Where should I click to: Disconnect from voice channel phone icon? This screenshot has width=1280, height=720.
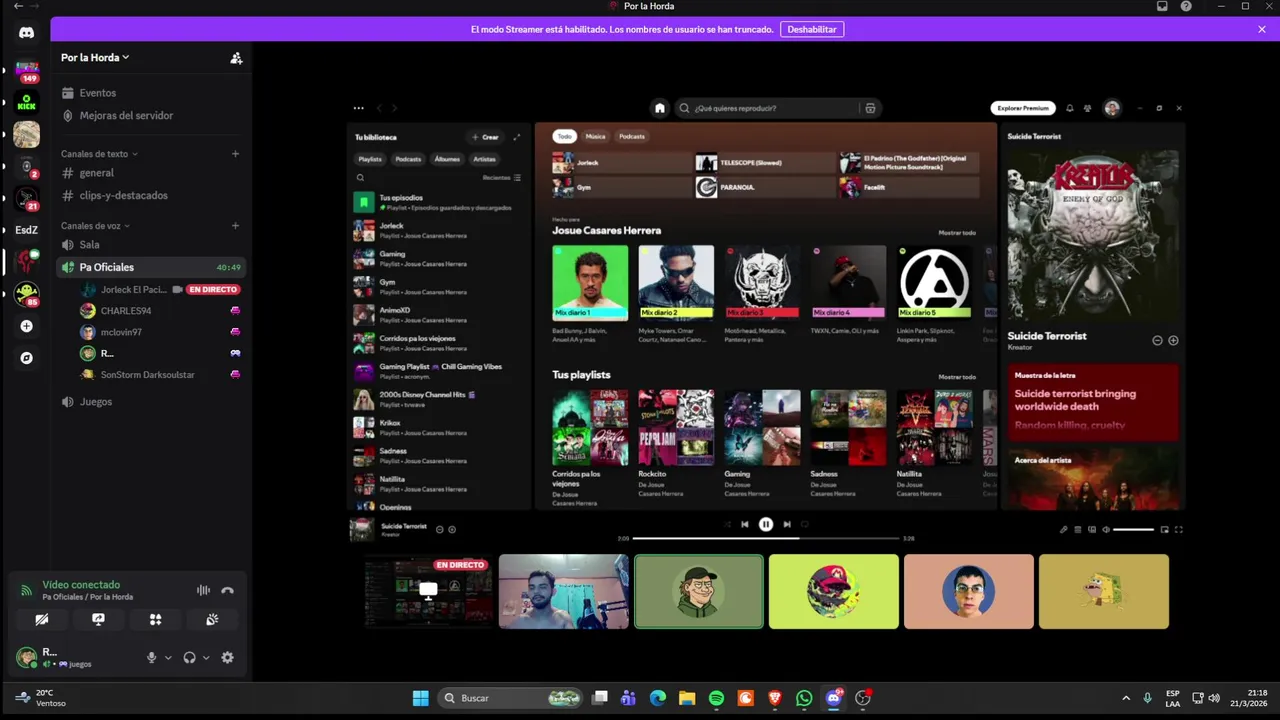[x=227, y=591]
